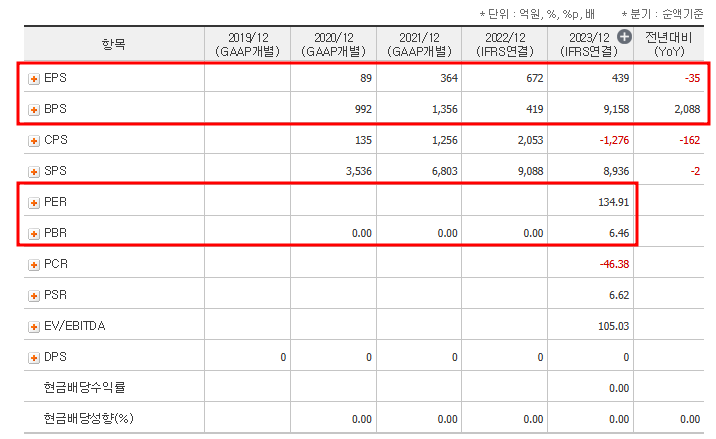Select EPS value 364 for 2021/12
Viewport: 716px width, 439px height.
(x=449, y=79)
